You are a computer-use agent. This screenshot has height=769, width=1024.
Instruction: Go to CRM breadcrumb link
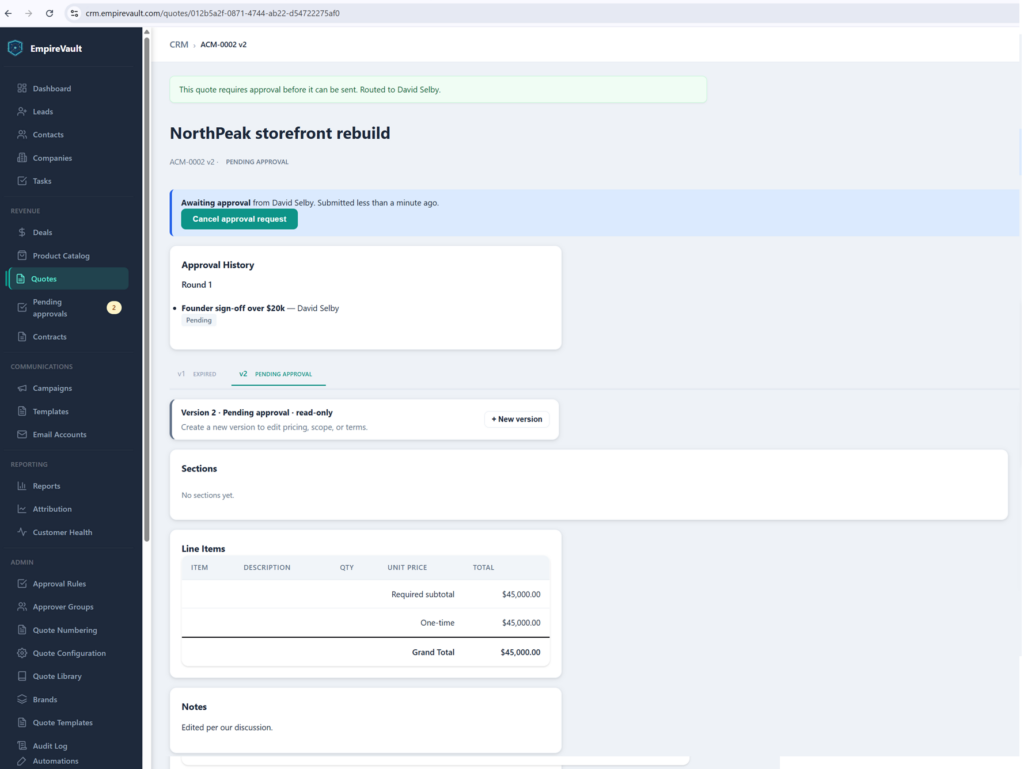coord(179,44)
